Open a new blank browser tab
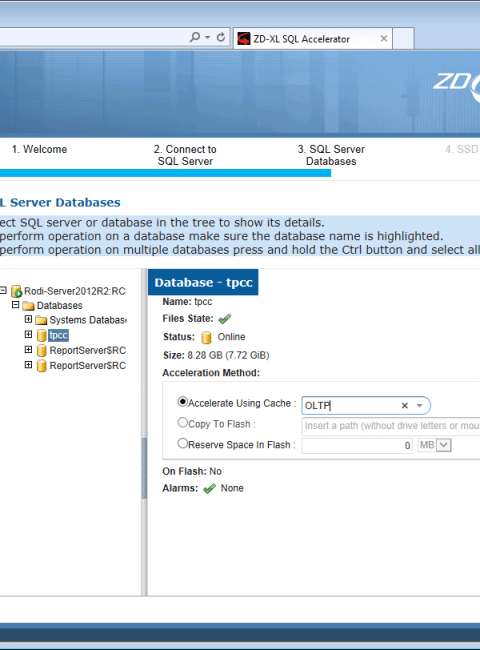The image size is (480, 650). click(x=403, y=39)
